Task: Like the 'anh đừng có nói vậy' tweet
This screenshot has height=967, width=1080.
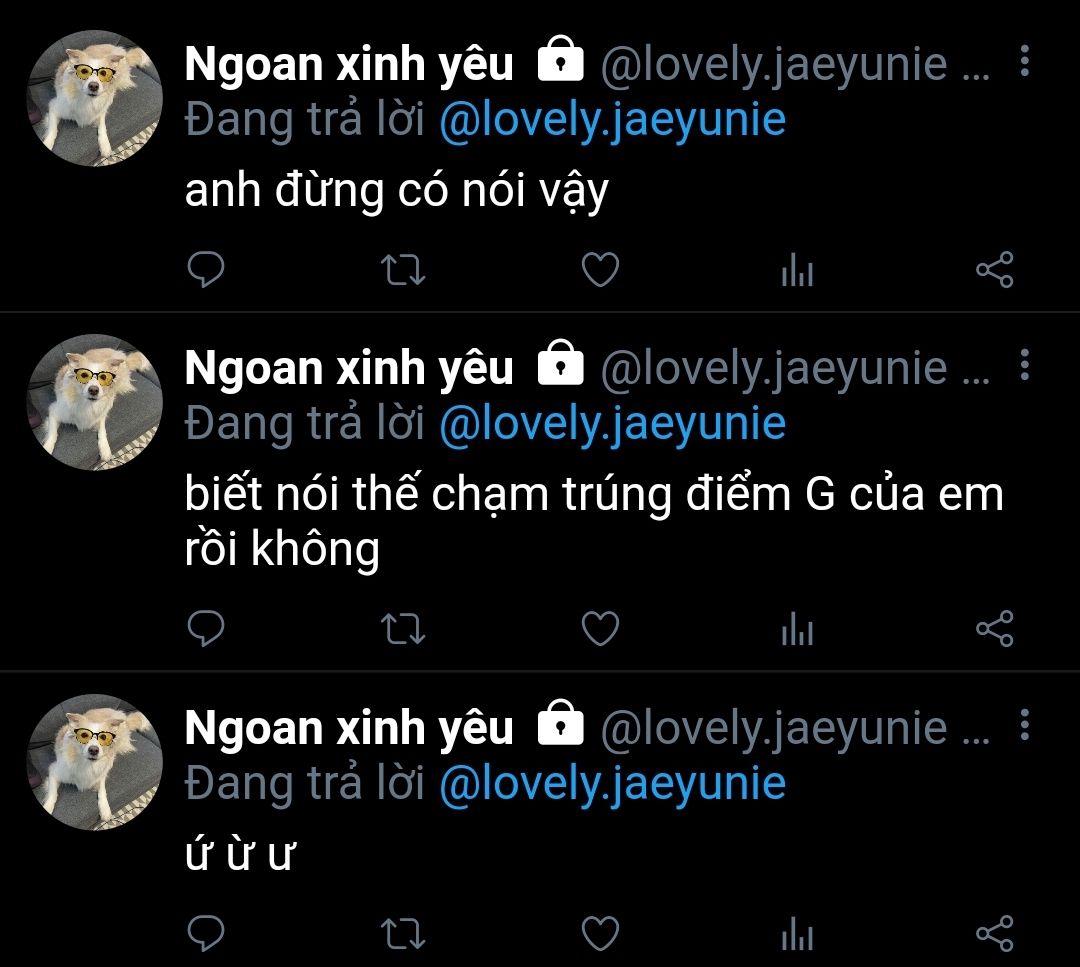Action: 601,269
